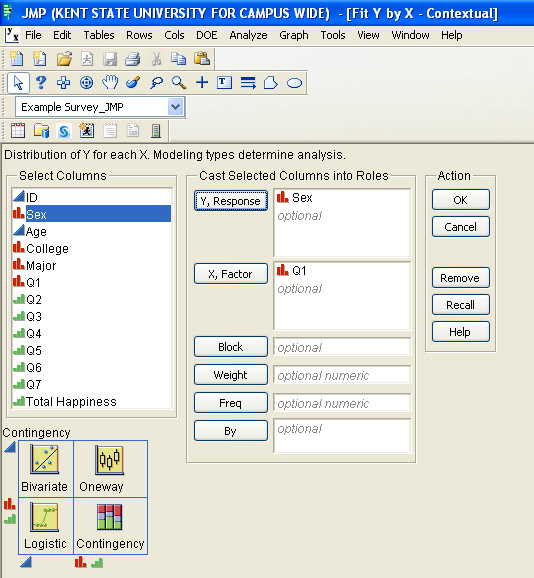534x578 pixels.
Task: Click the Block role button
Action: 231,347
